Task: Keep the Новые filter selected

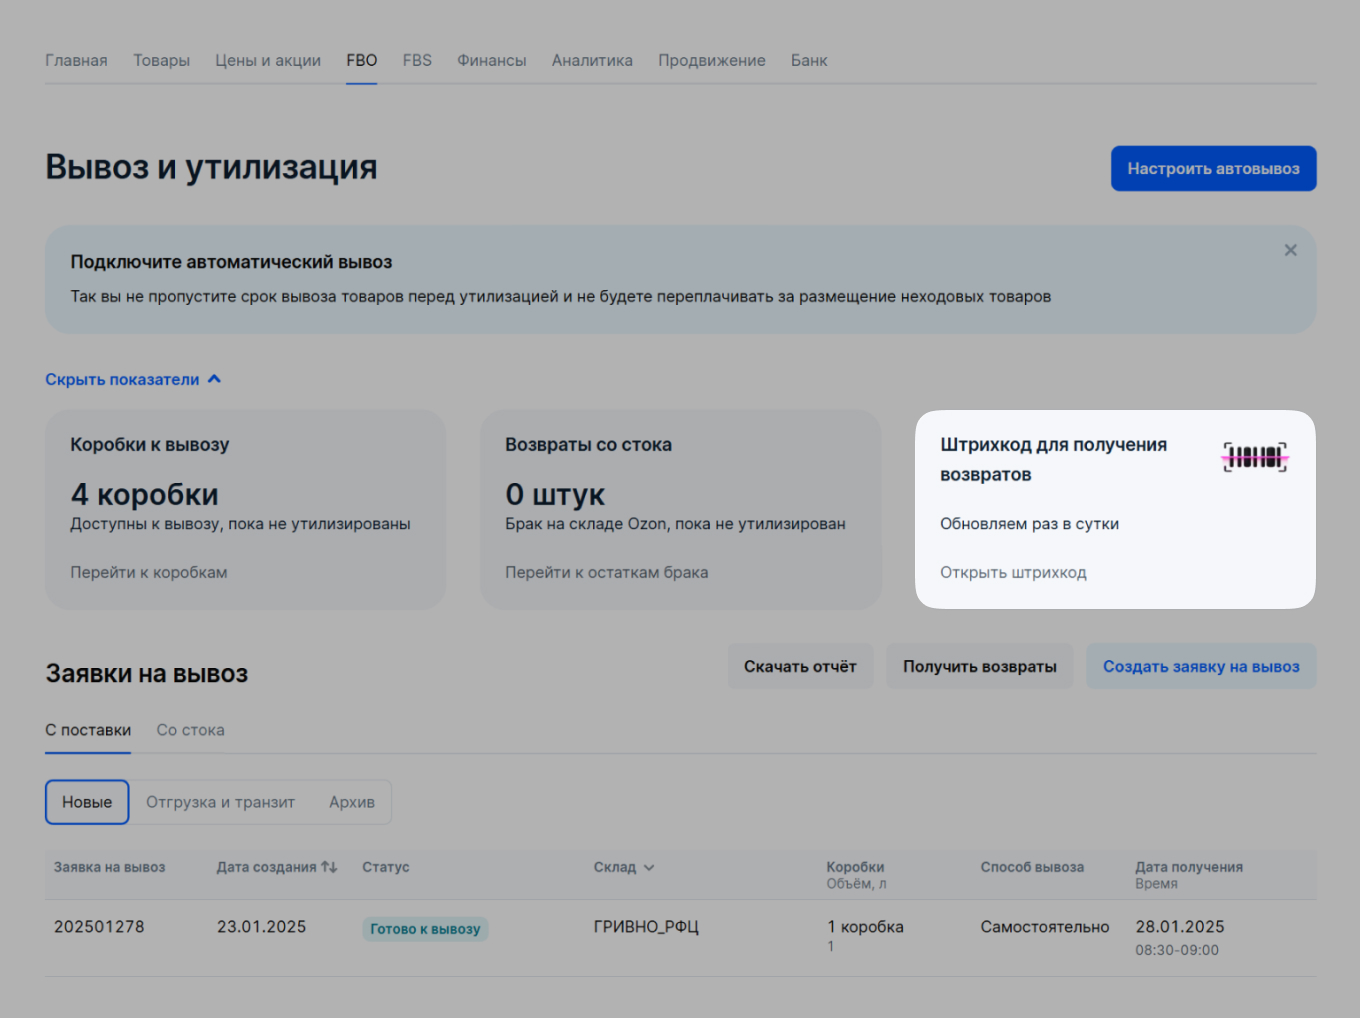Action: tap(86, 801)
